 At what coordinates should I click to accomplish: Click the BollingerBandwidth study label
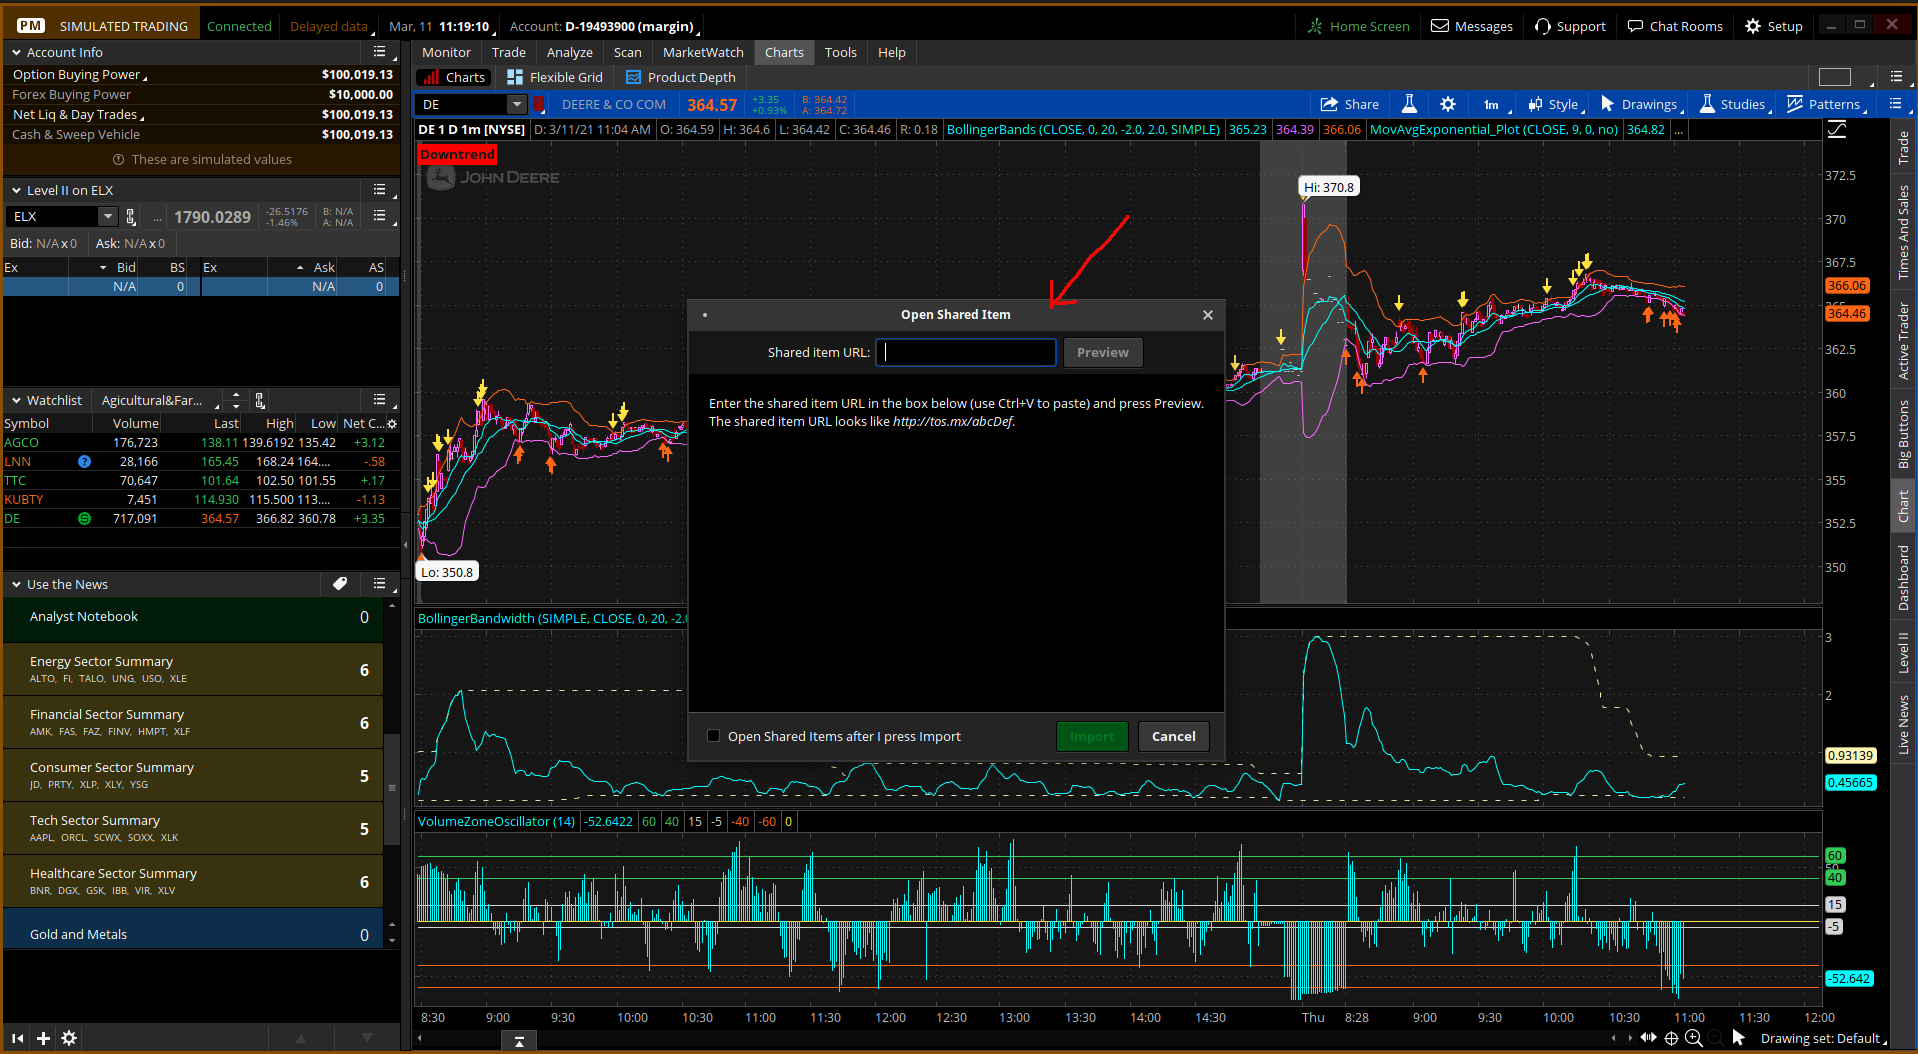click(551, 618)
